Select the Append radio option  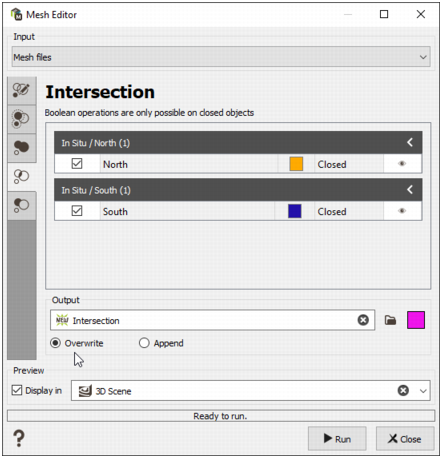[144, 343]
